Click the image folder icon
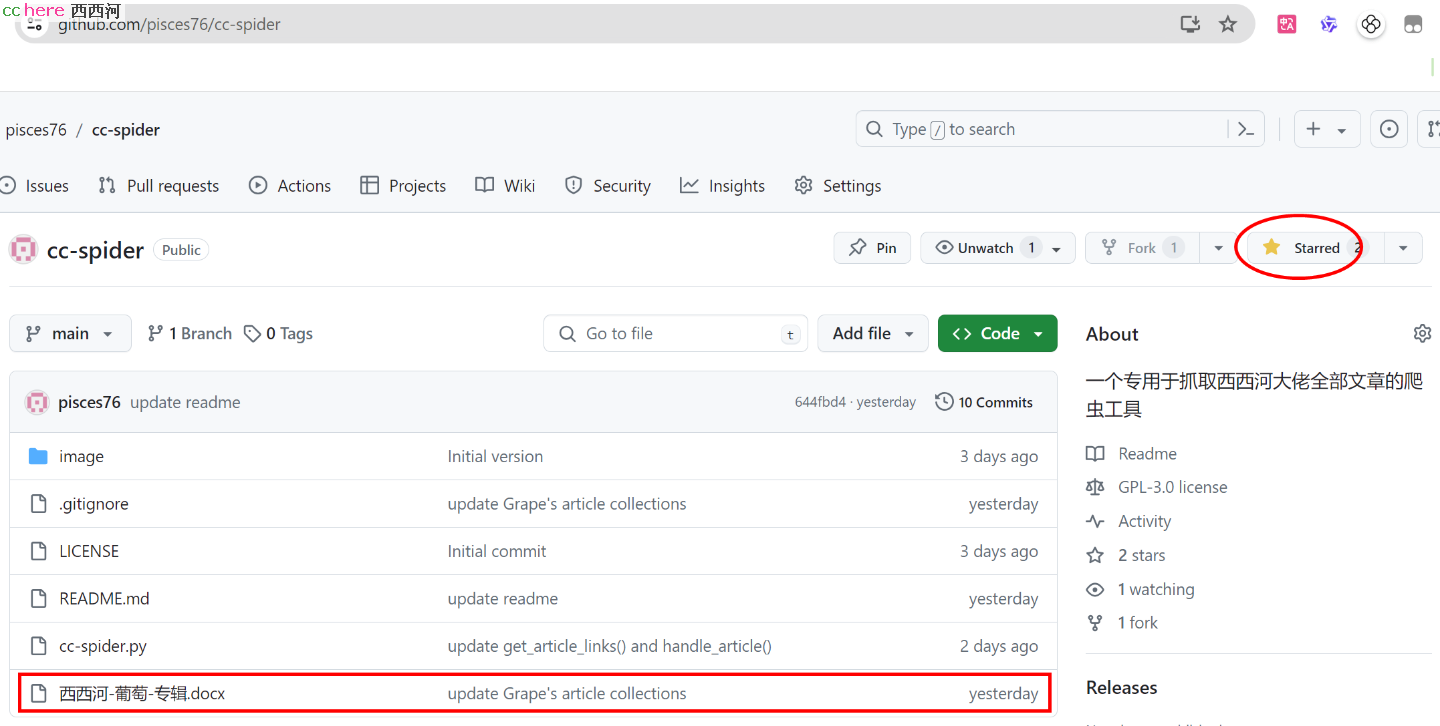 point(38,456)
